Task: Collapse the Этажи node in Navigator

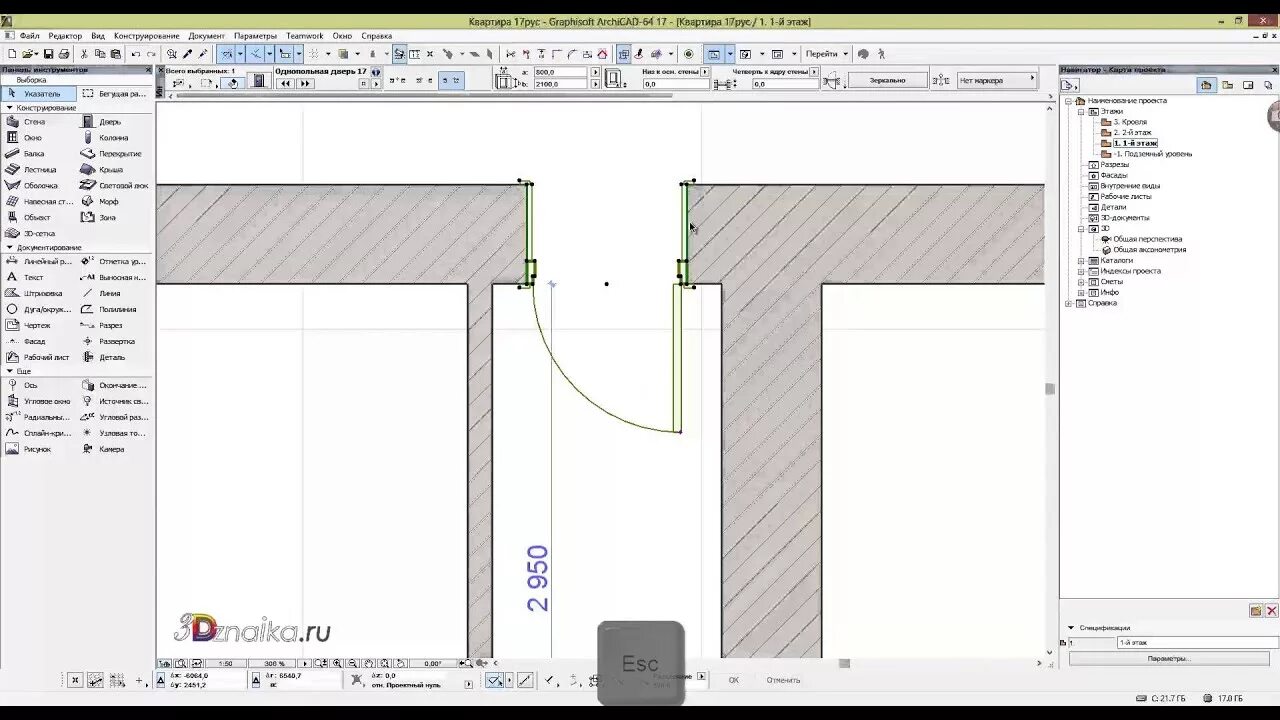Action: click(1081, 112)
